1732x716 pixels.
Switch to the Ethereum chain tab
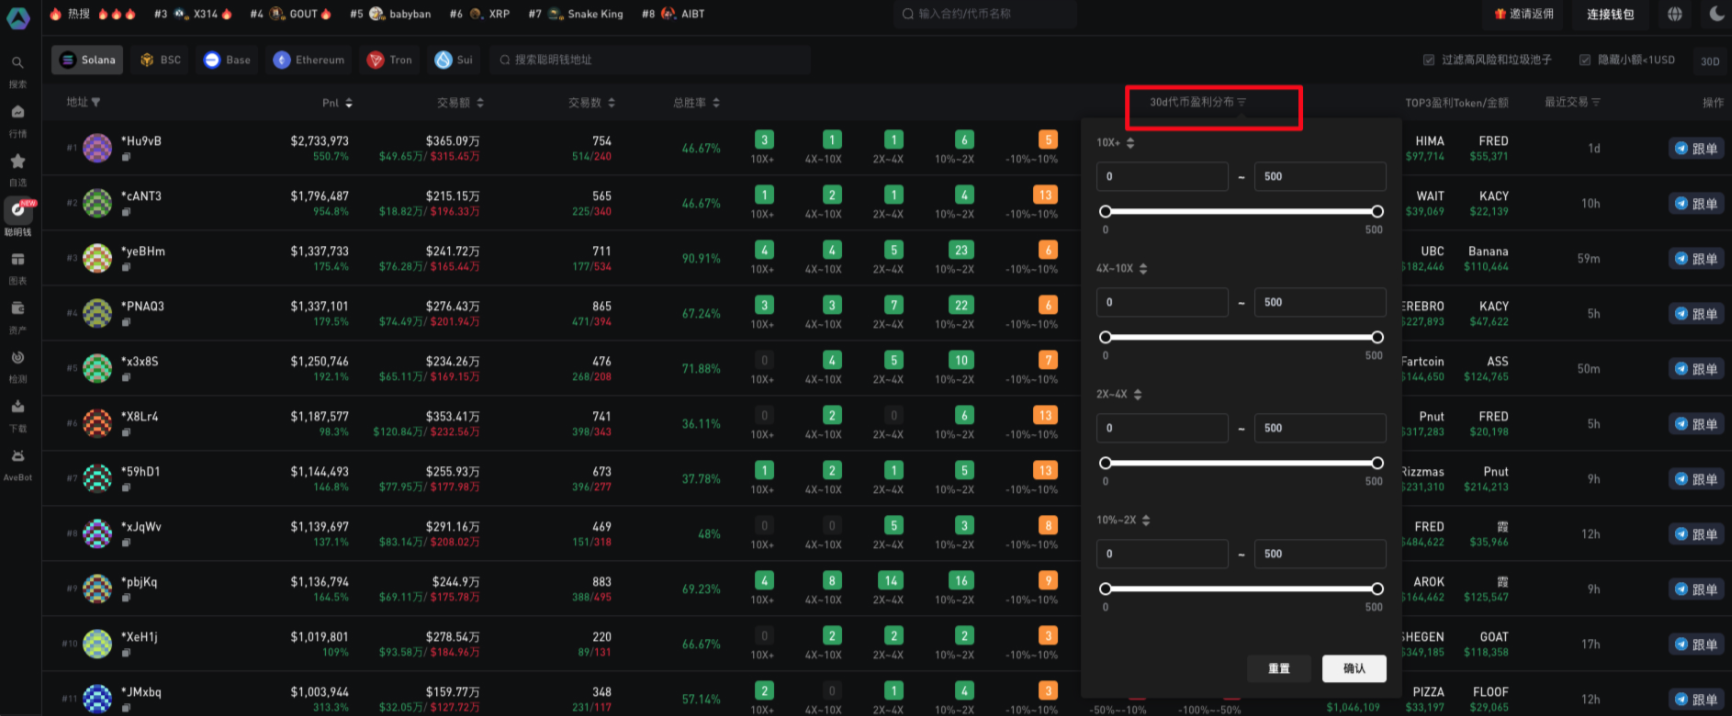pyautogui.click(x=309, y=60)
